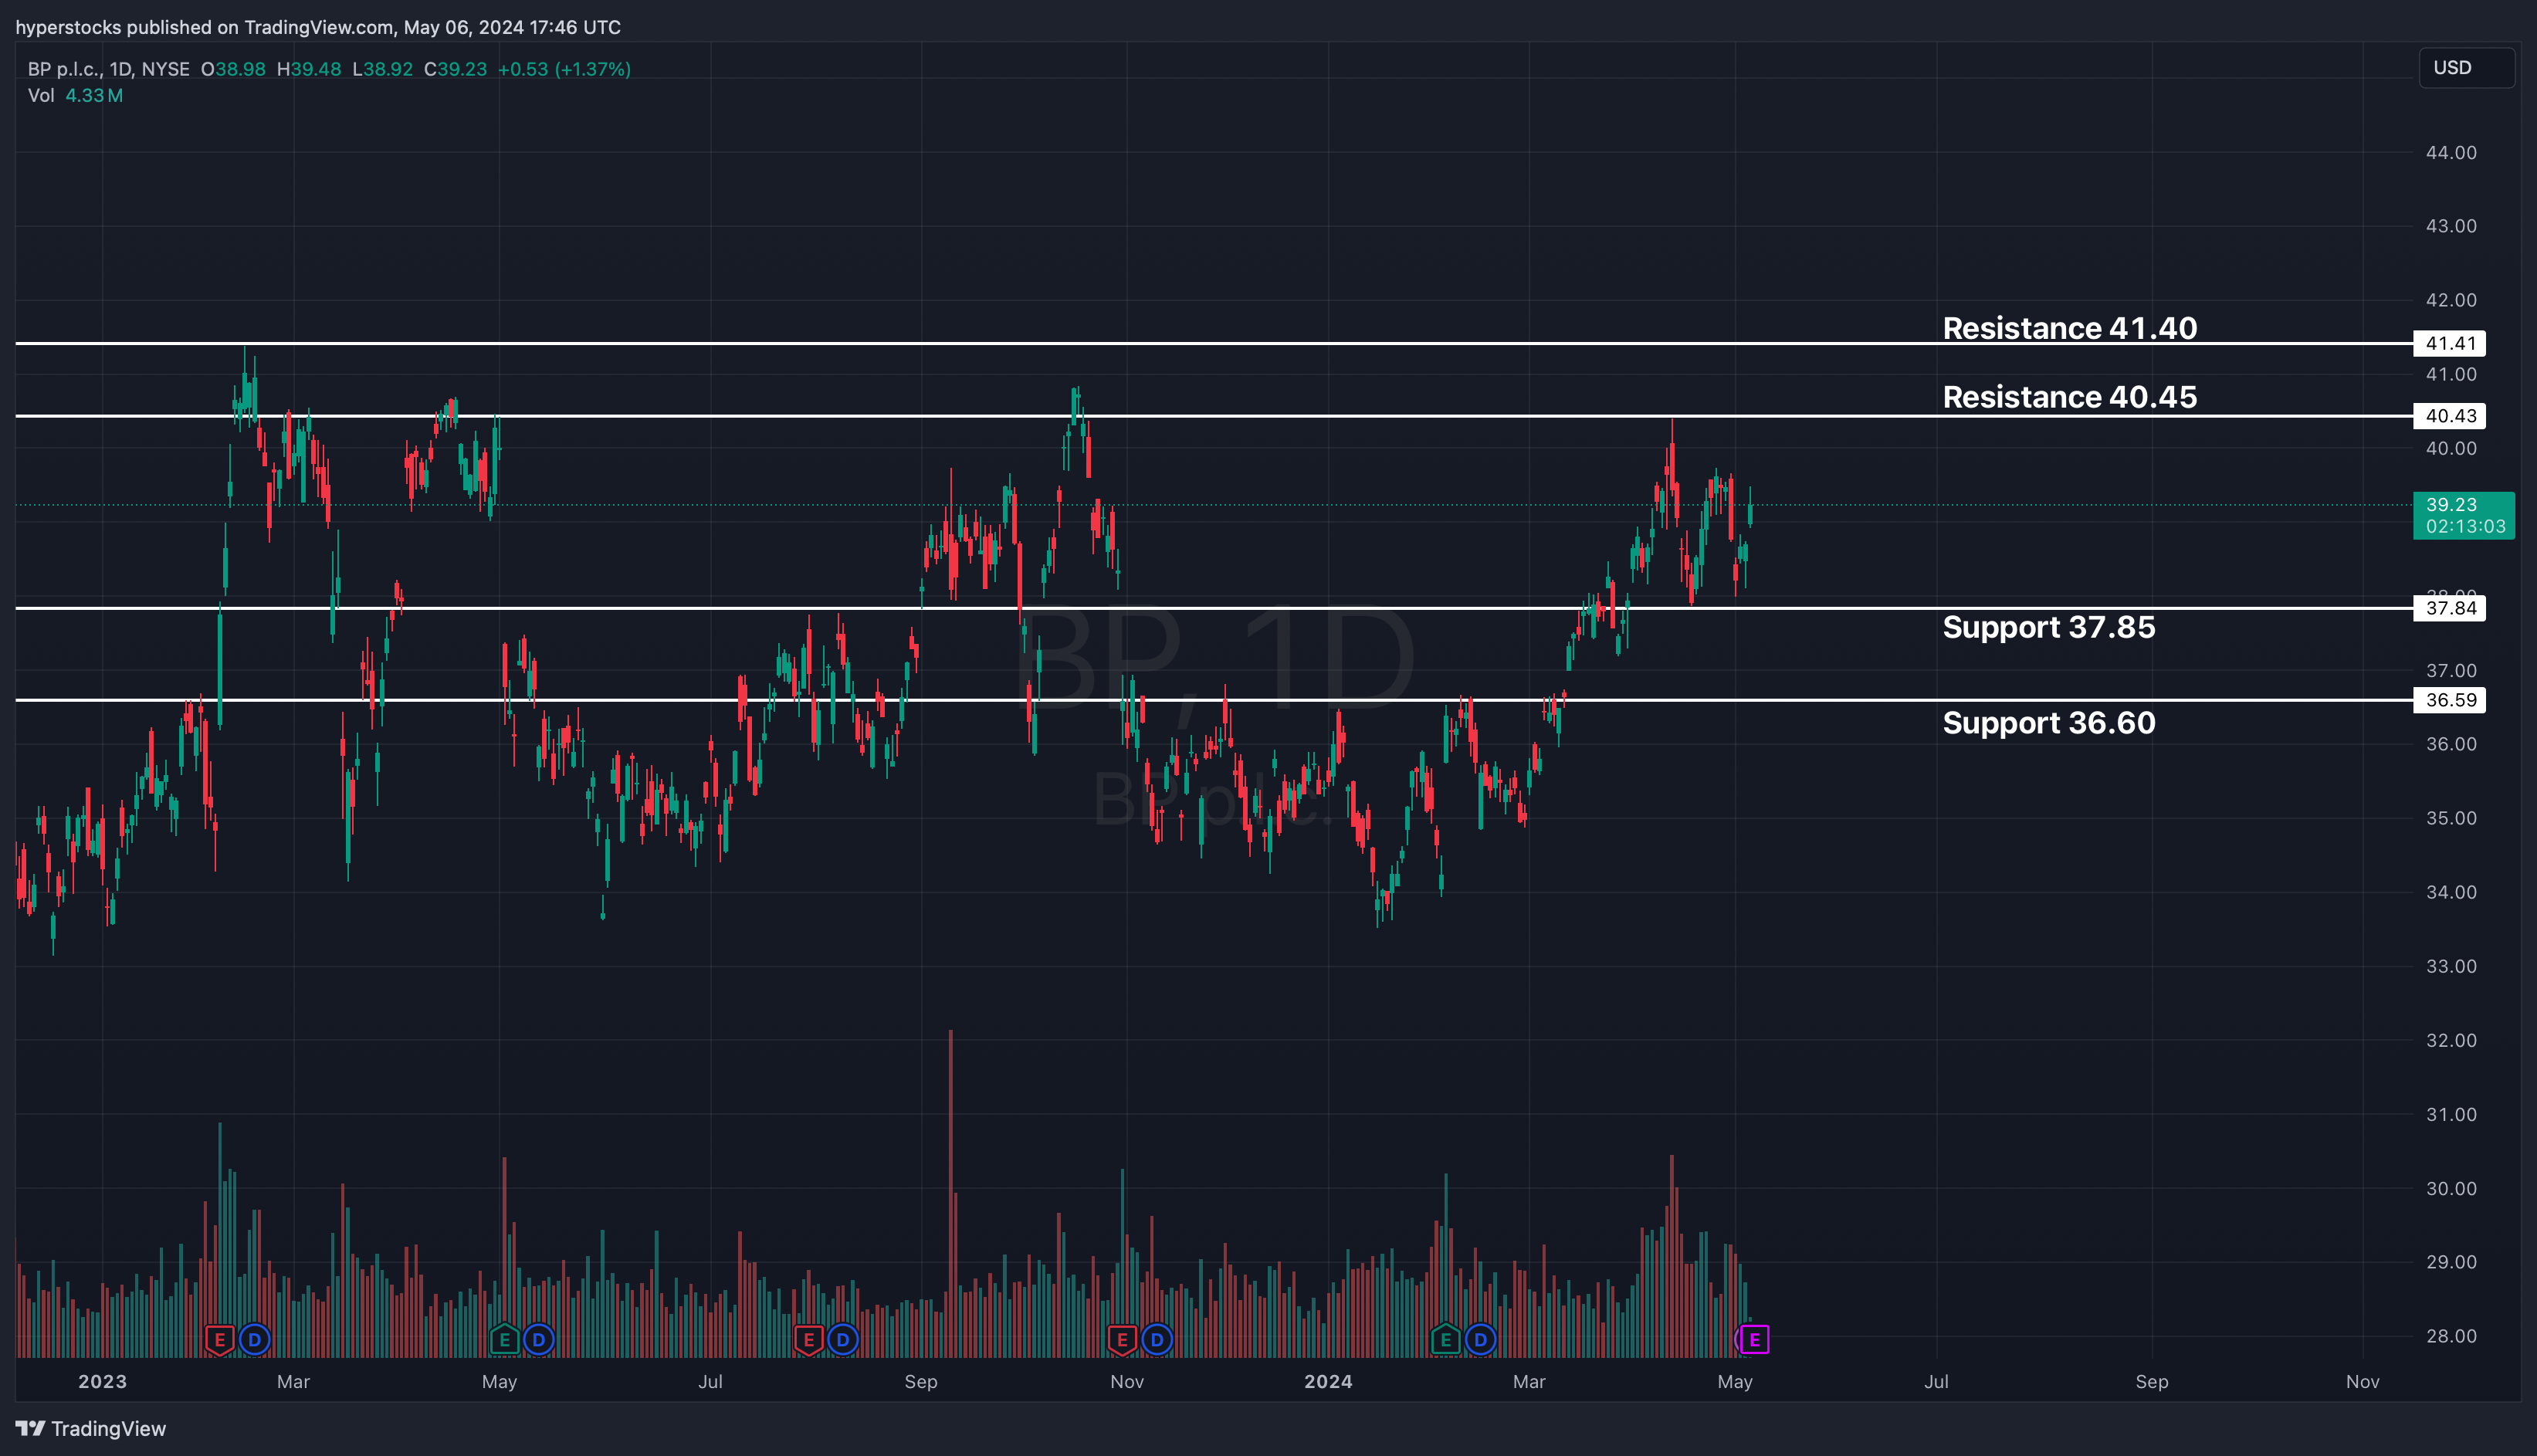Viewport: 2537px width, 1456px height.
Task: Click the Vol 4.33M indicator label
Action: click(75, 96)
